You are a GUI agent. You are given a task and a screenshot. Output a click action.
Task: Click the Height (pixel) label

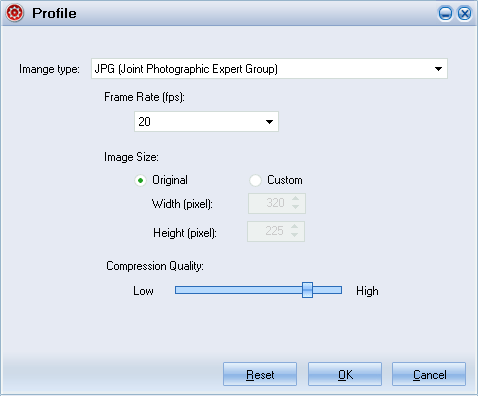pos(185,233)
